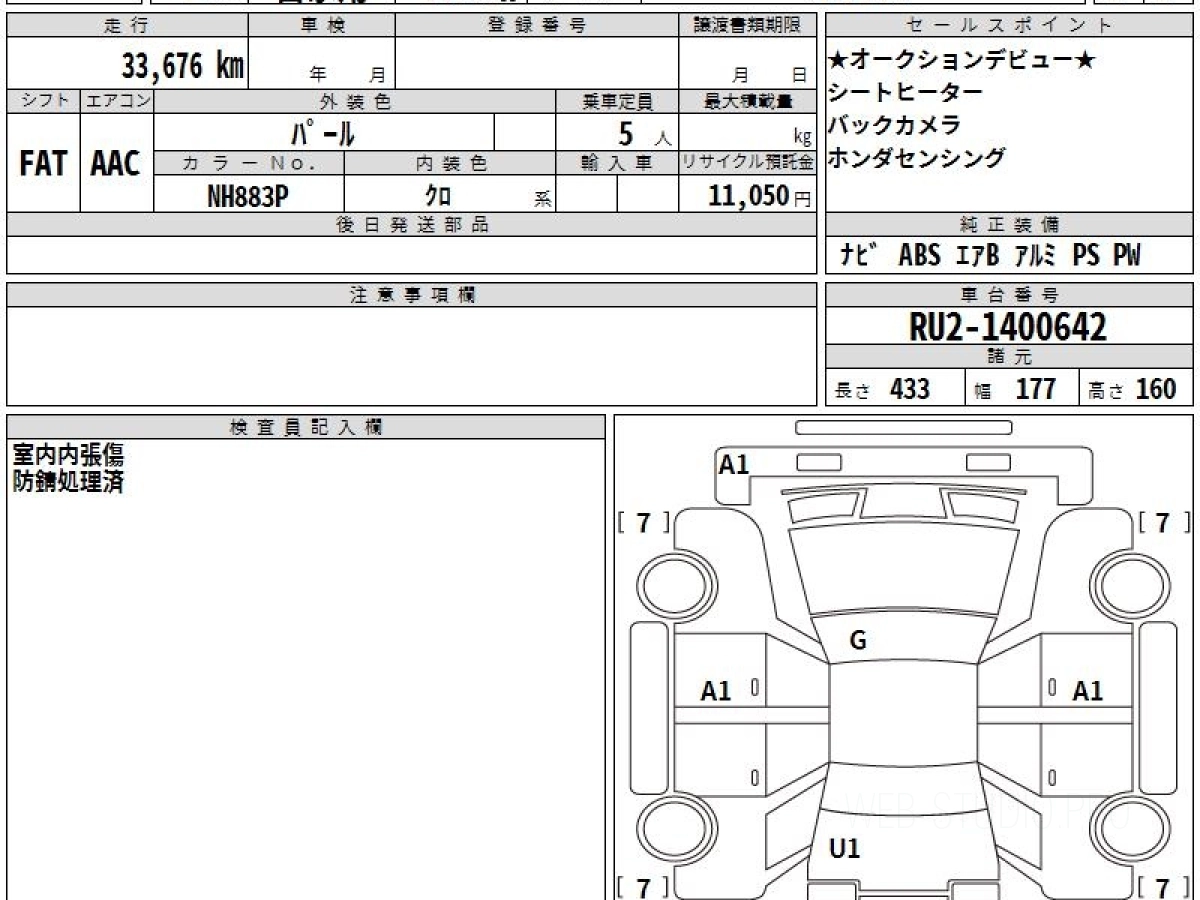Viewport: 1200px width, 900px height.
Task: Click the A1 mark on the left door
Action: point(716,690)
